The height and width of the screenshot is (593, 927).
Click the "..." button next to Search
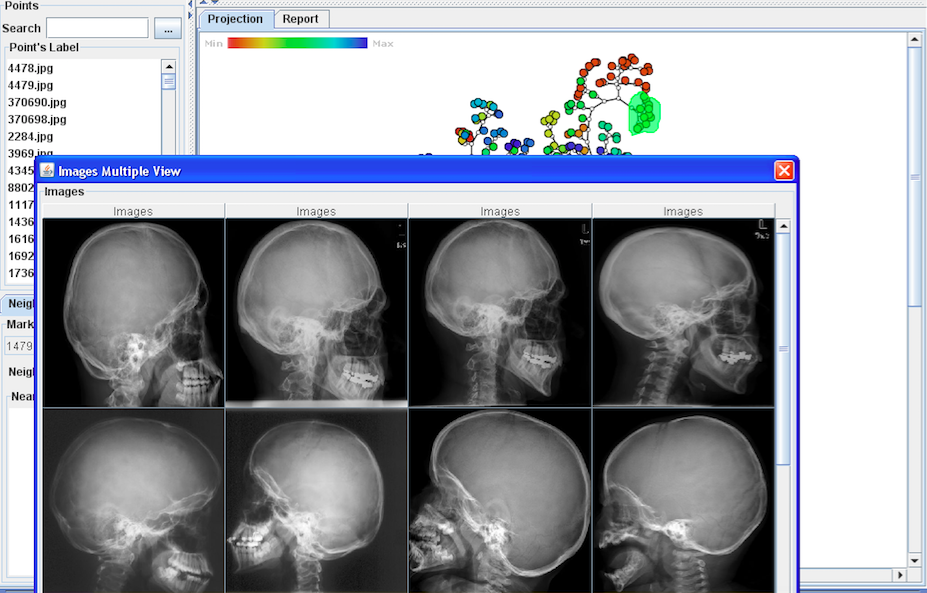167,28
